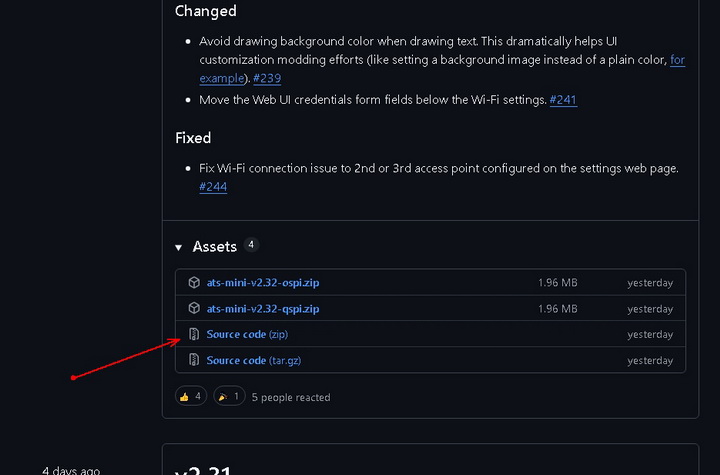Click the thumbs-up emoji reaction icon
Screen dimensions: 720x475
[184, 397]
